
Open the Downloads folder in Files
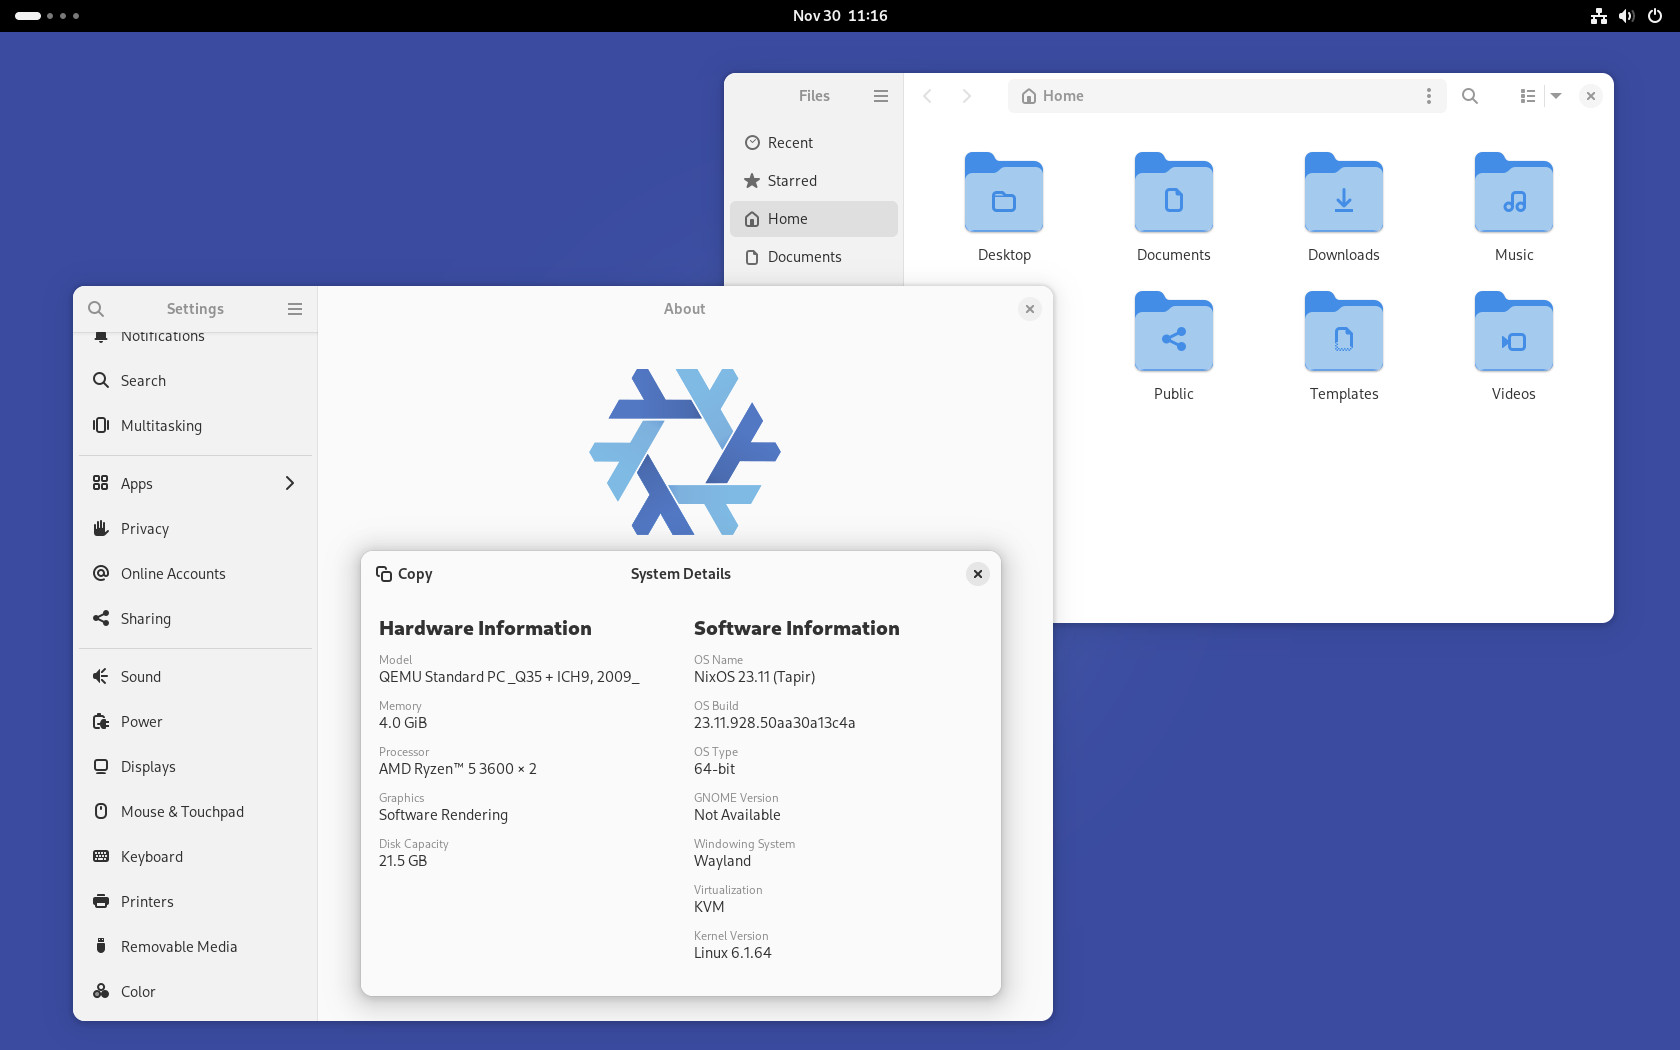(1344, 193)
